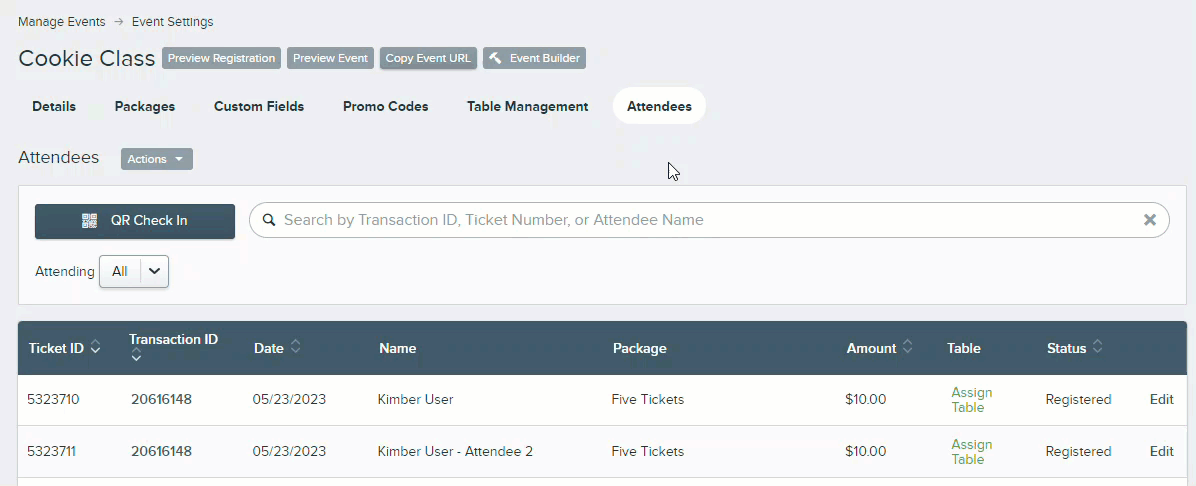Click the QR code icon in QR Check In
The image size is (1196, 486).
(x=90, y=221)
